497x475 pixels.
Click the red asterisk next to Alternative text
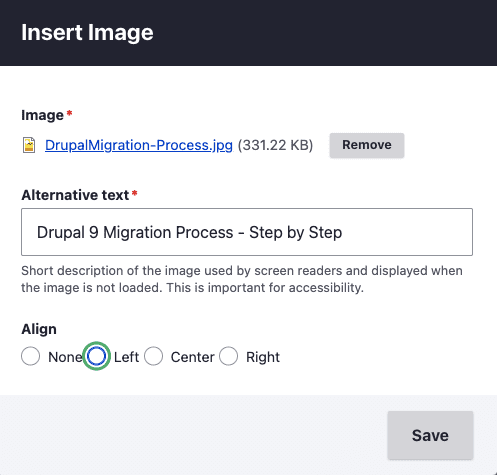134,193
